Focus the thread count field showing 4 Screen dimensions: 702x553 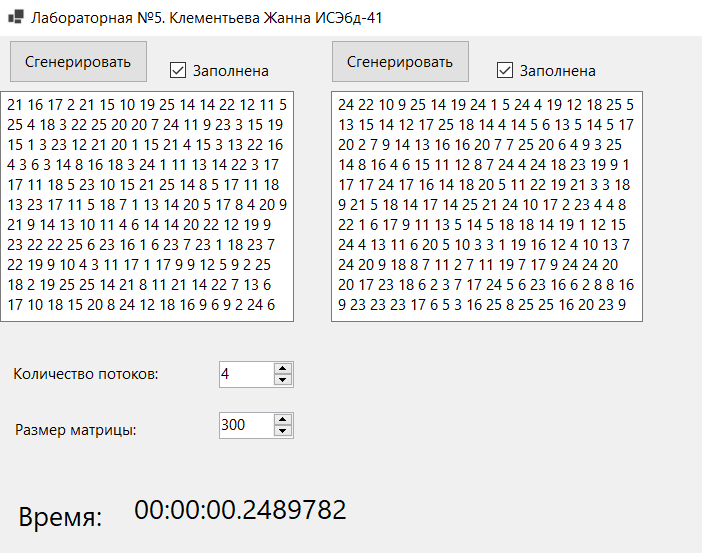(245, 374)
